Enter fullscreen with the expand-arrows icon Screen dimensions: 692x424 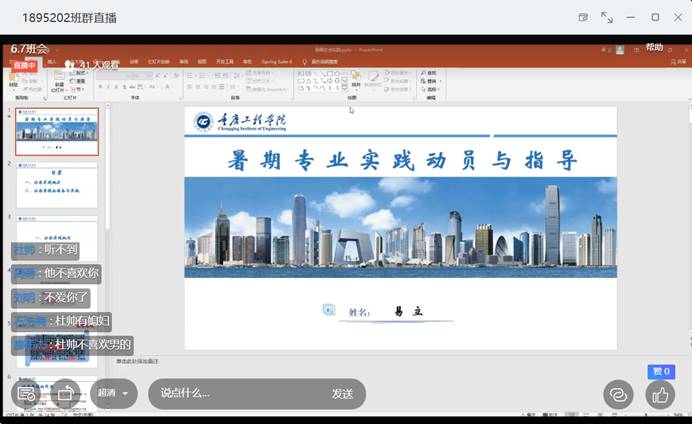(607, 17)
